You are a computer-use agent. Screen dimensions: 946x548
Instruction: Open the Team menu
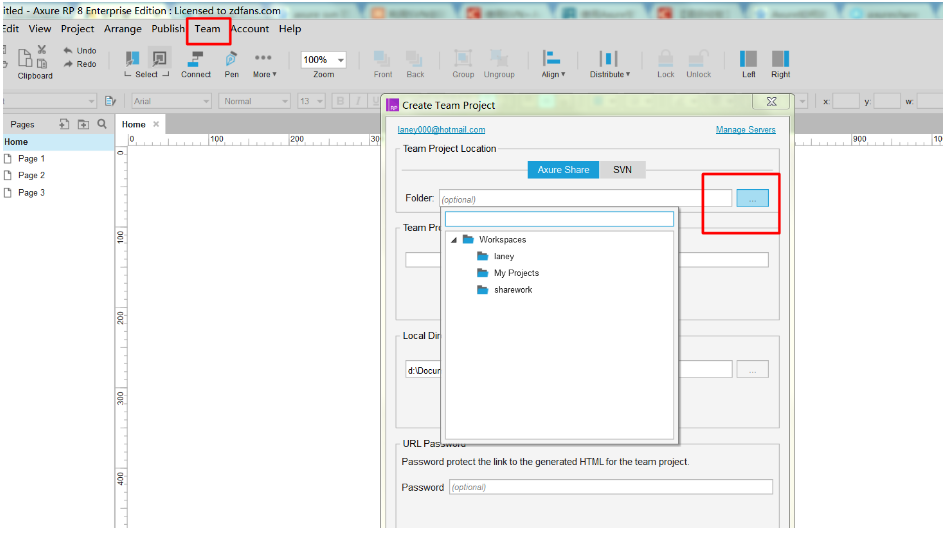(x=207, y=29)
